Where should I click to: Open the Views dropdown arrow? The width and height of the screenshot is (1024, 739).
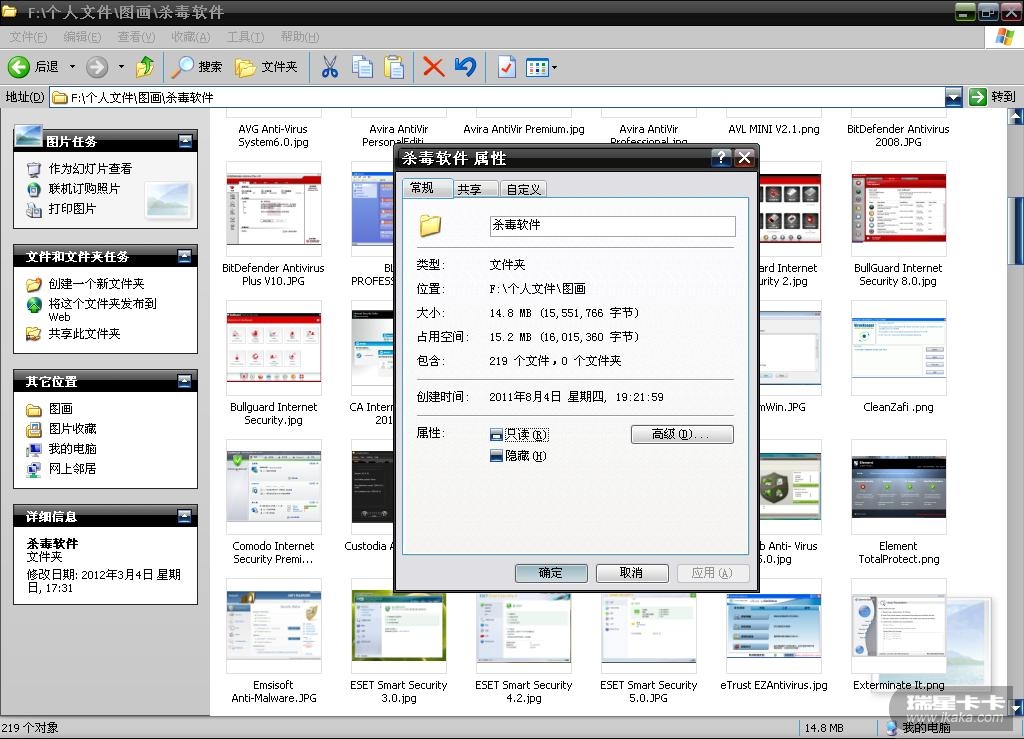pos(554,67)
